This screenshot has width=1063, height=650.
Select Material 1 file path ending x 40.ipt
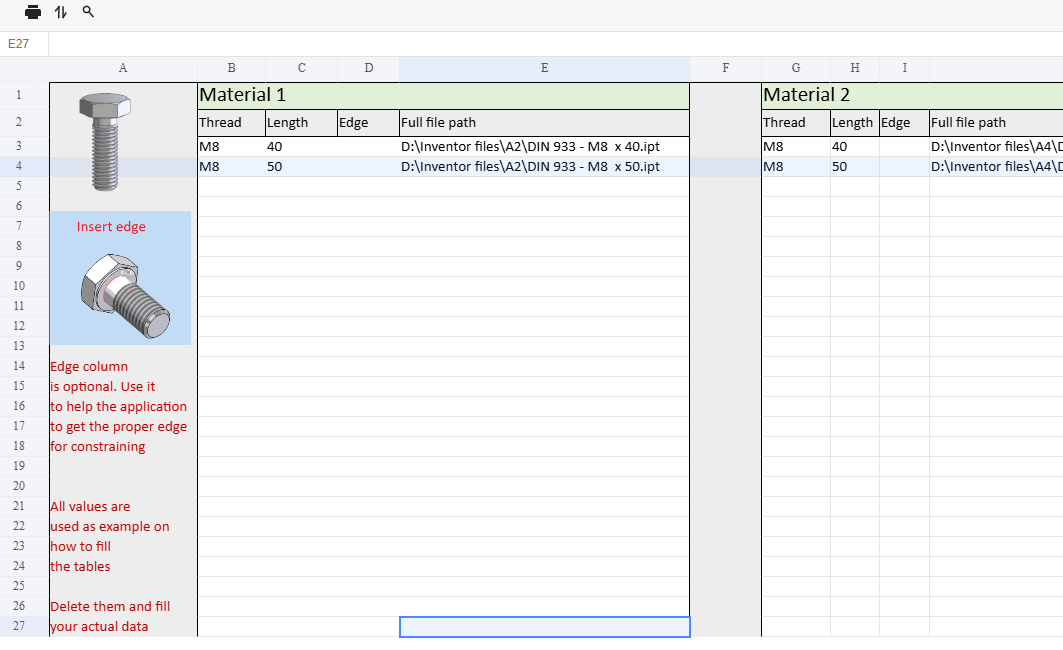530,147
